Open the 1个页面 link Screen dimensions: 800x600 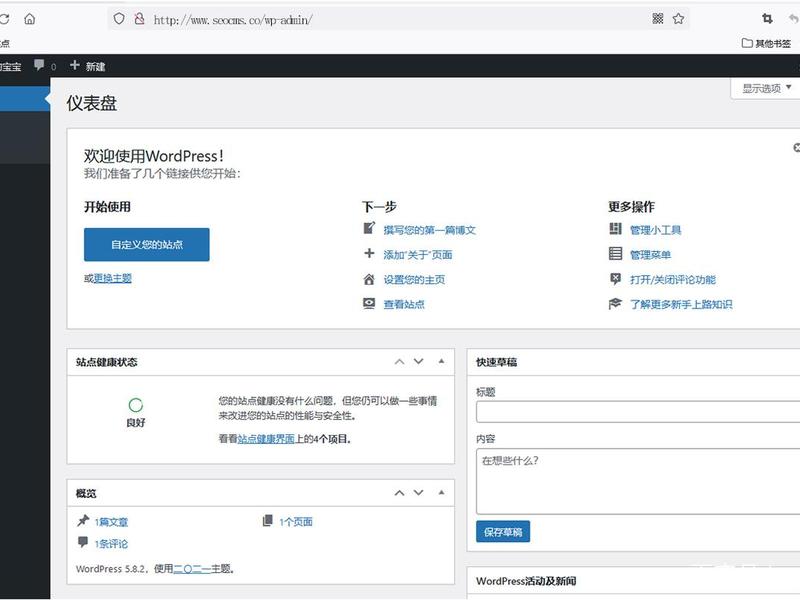pyautogui.click(x=296, y=521)
